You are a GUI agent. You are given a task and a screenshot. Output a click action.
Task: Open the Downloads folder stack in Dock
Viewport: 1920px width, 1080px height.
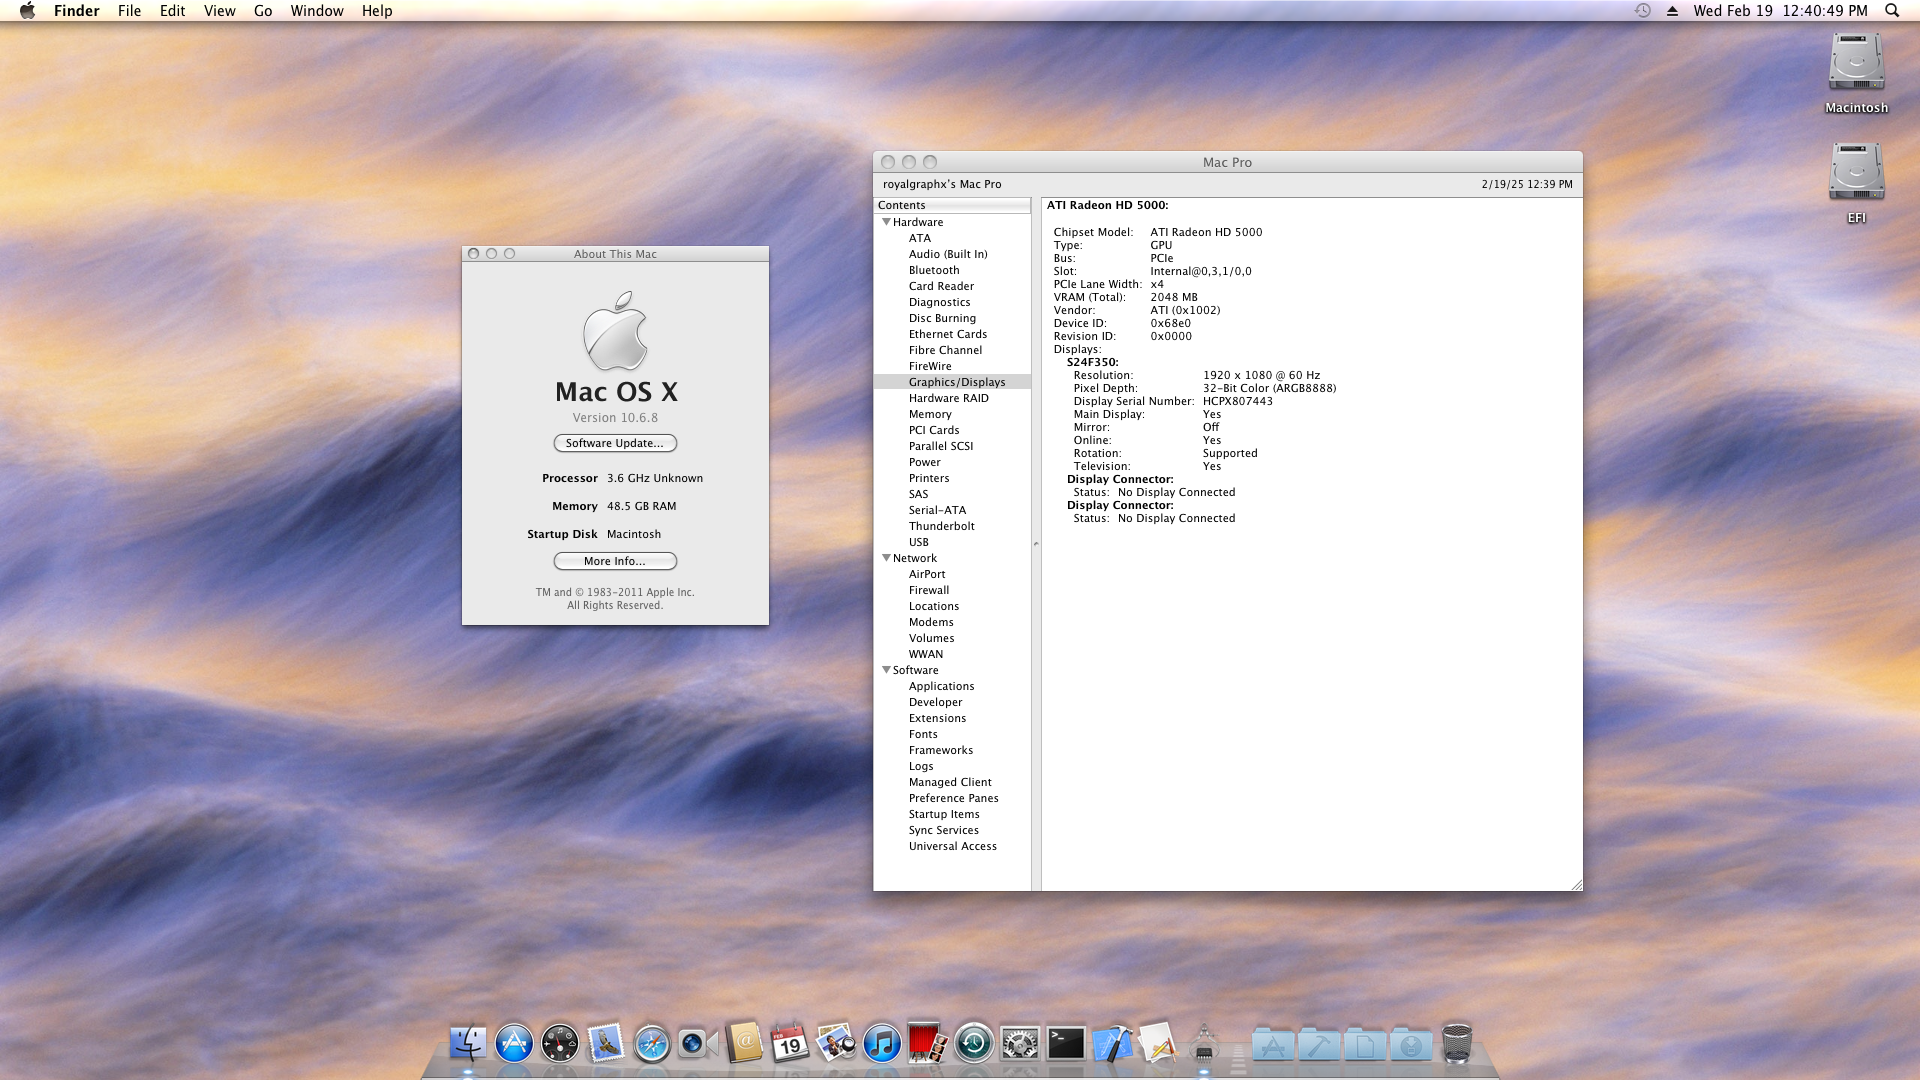(x=1411, y=1045)
